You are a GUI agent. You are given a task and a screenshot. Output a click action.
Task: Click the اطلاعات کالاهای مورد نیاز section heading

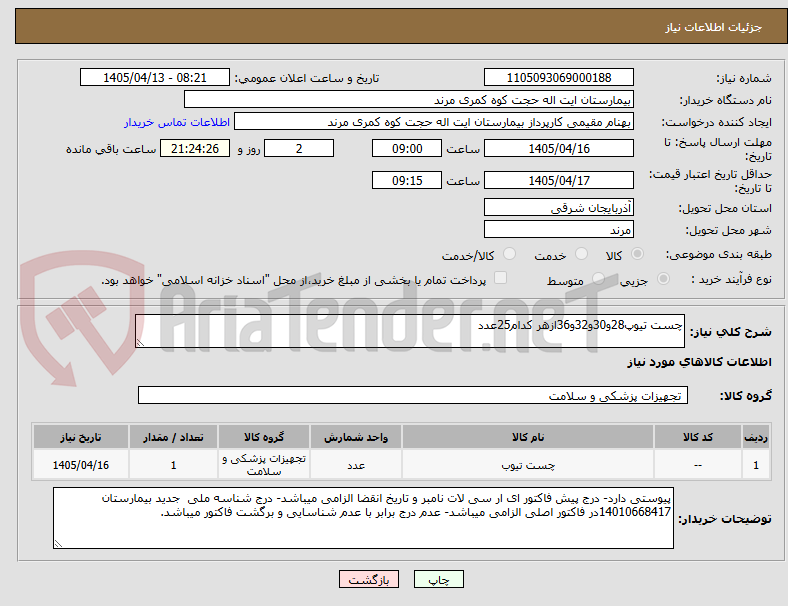click(699, 362)
